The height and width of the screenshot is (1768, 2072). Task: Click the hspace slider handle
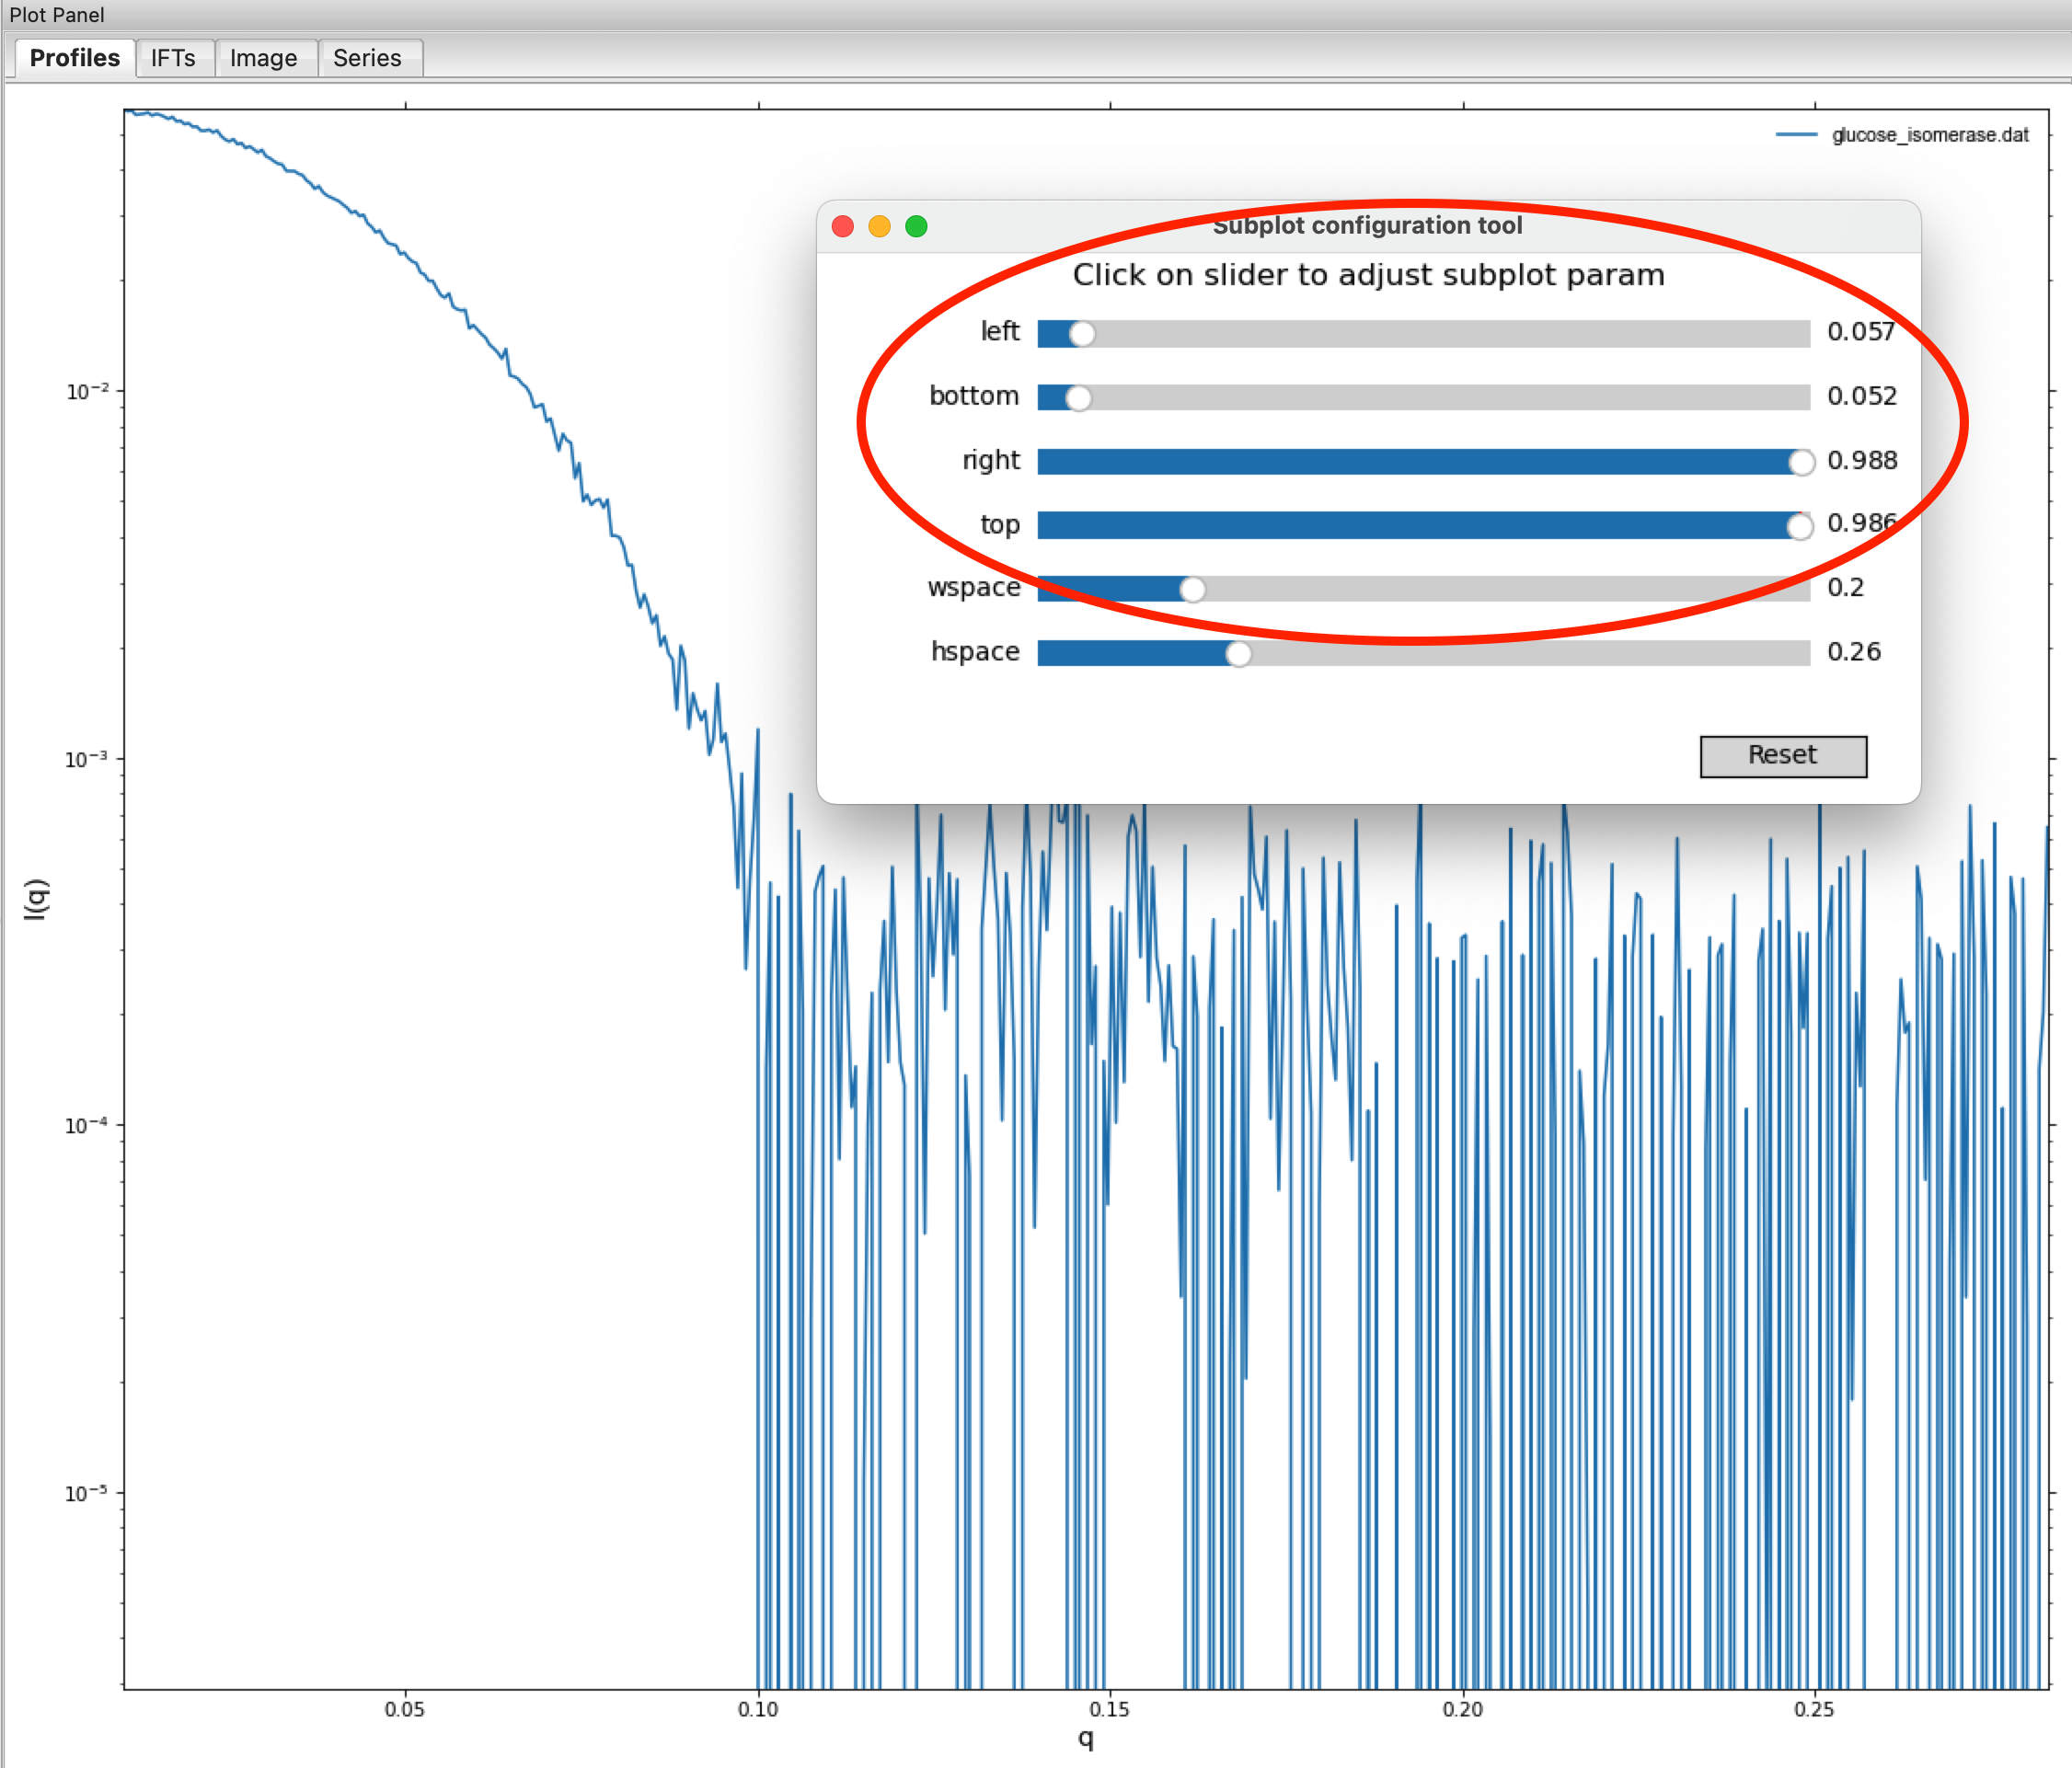[1238, 654]
